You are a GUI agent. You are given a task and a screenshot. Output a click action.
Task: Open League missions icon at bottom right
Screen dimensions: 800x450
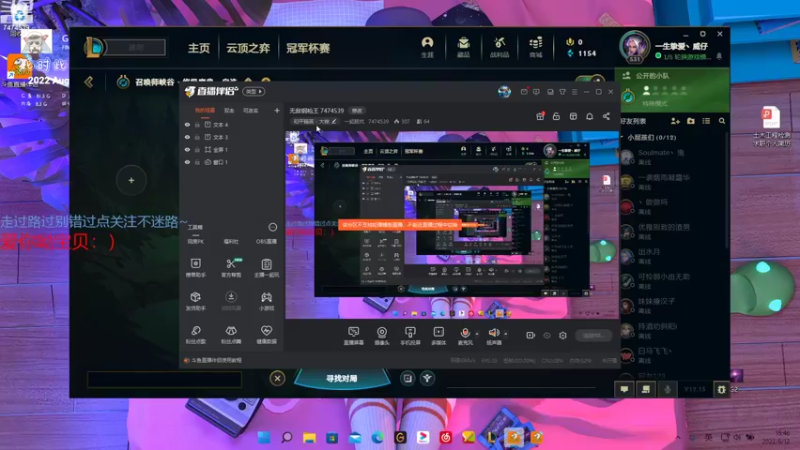pyautogui.click(x=645, y=389)
